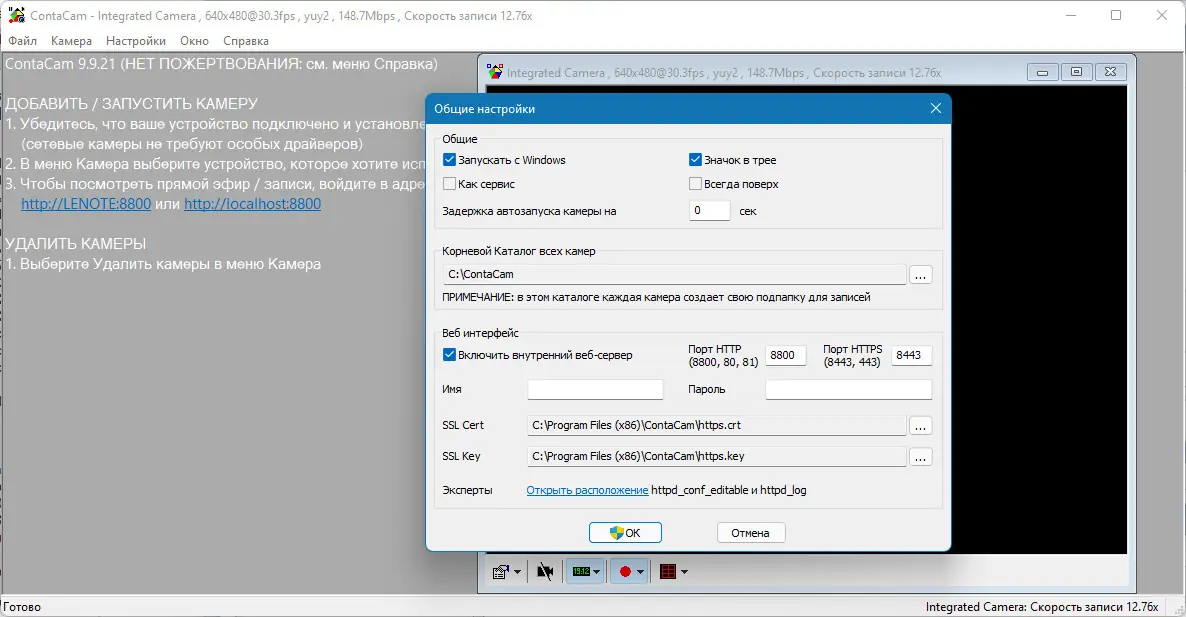This screenshot has width=1186, height=617.
Task: Browse for root camera folder C:\ContaCam
Action: (920, 275)
